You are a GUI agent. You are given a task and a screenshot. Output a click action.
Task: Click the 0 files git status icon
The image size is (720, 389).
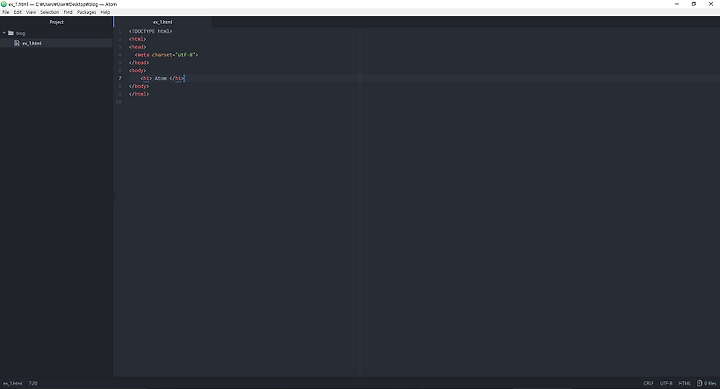tap(700, 383)
